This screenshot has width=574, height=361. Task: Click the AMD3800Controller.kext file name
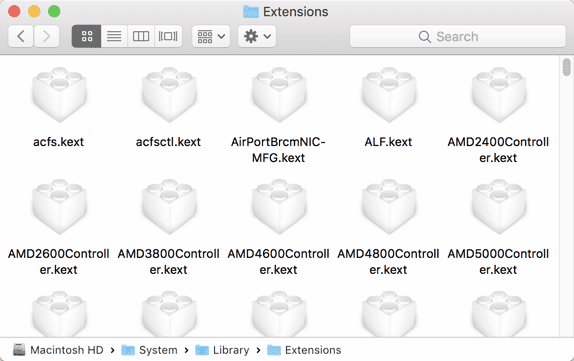pos(168,262)
